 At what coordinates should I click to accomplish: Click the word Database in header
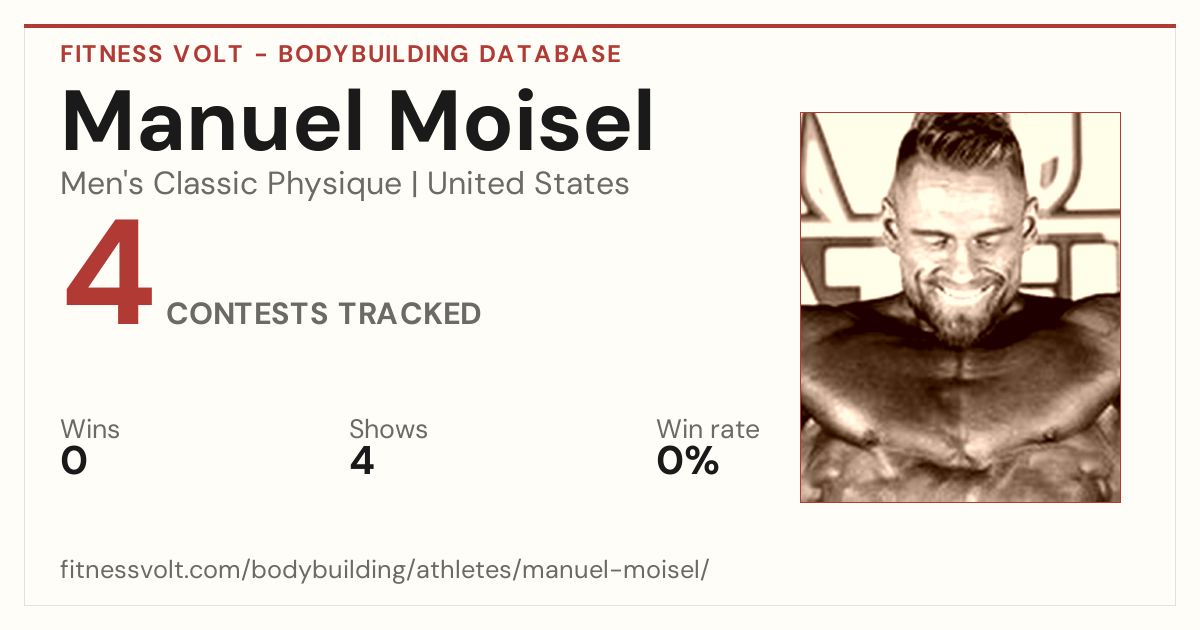550,54
